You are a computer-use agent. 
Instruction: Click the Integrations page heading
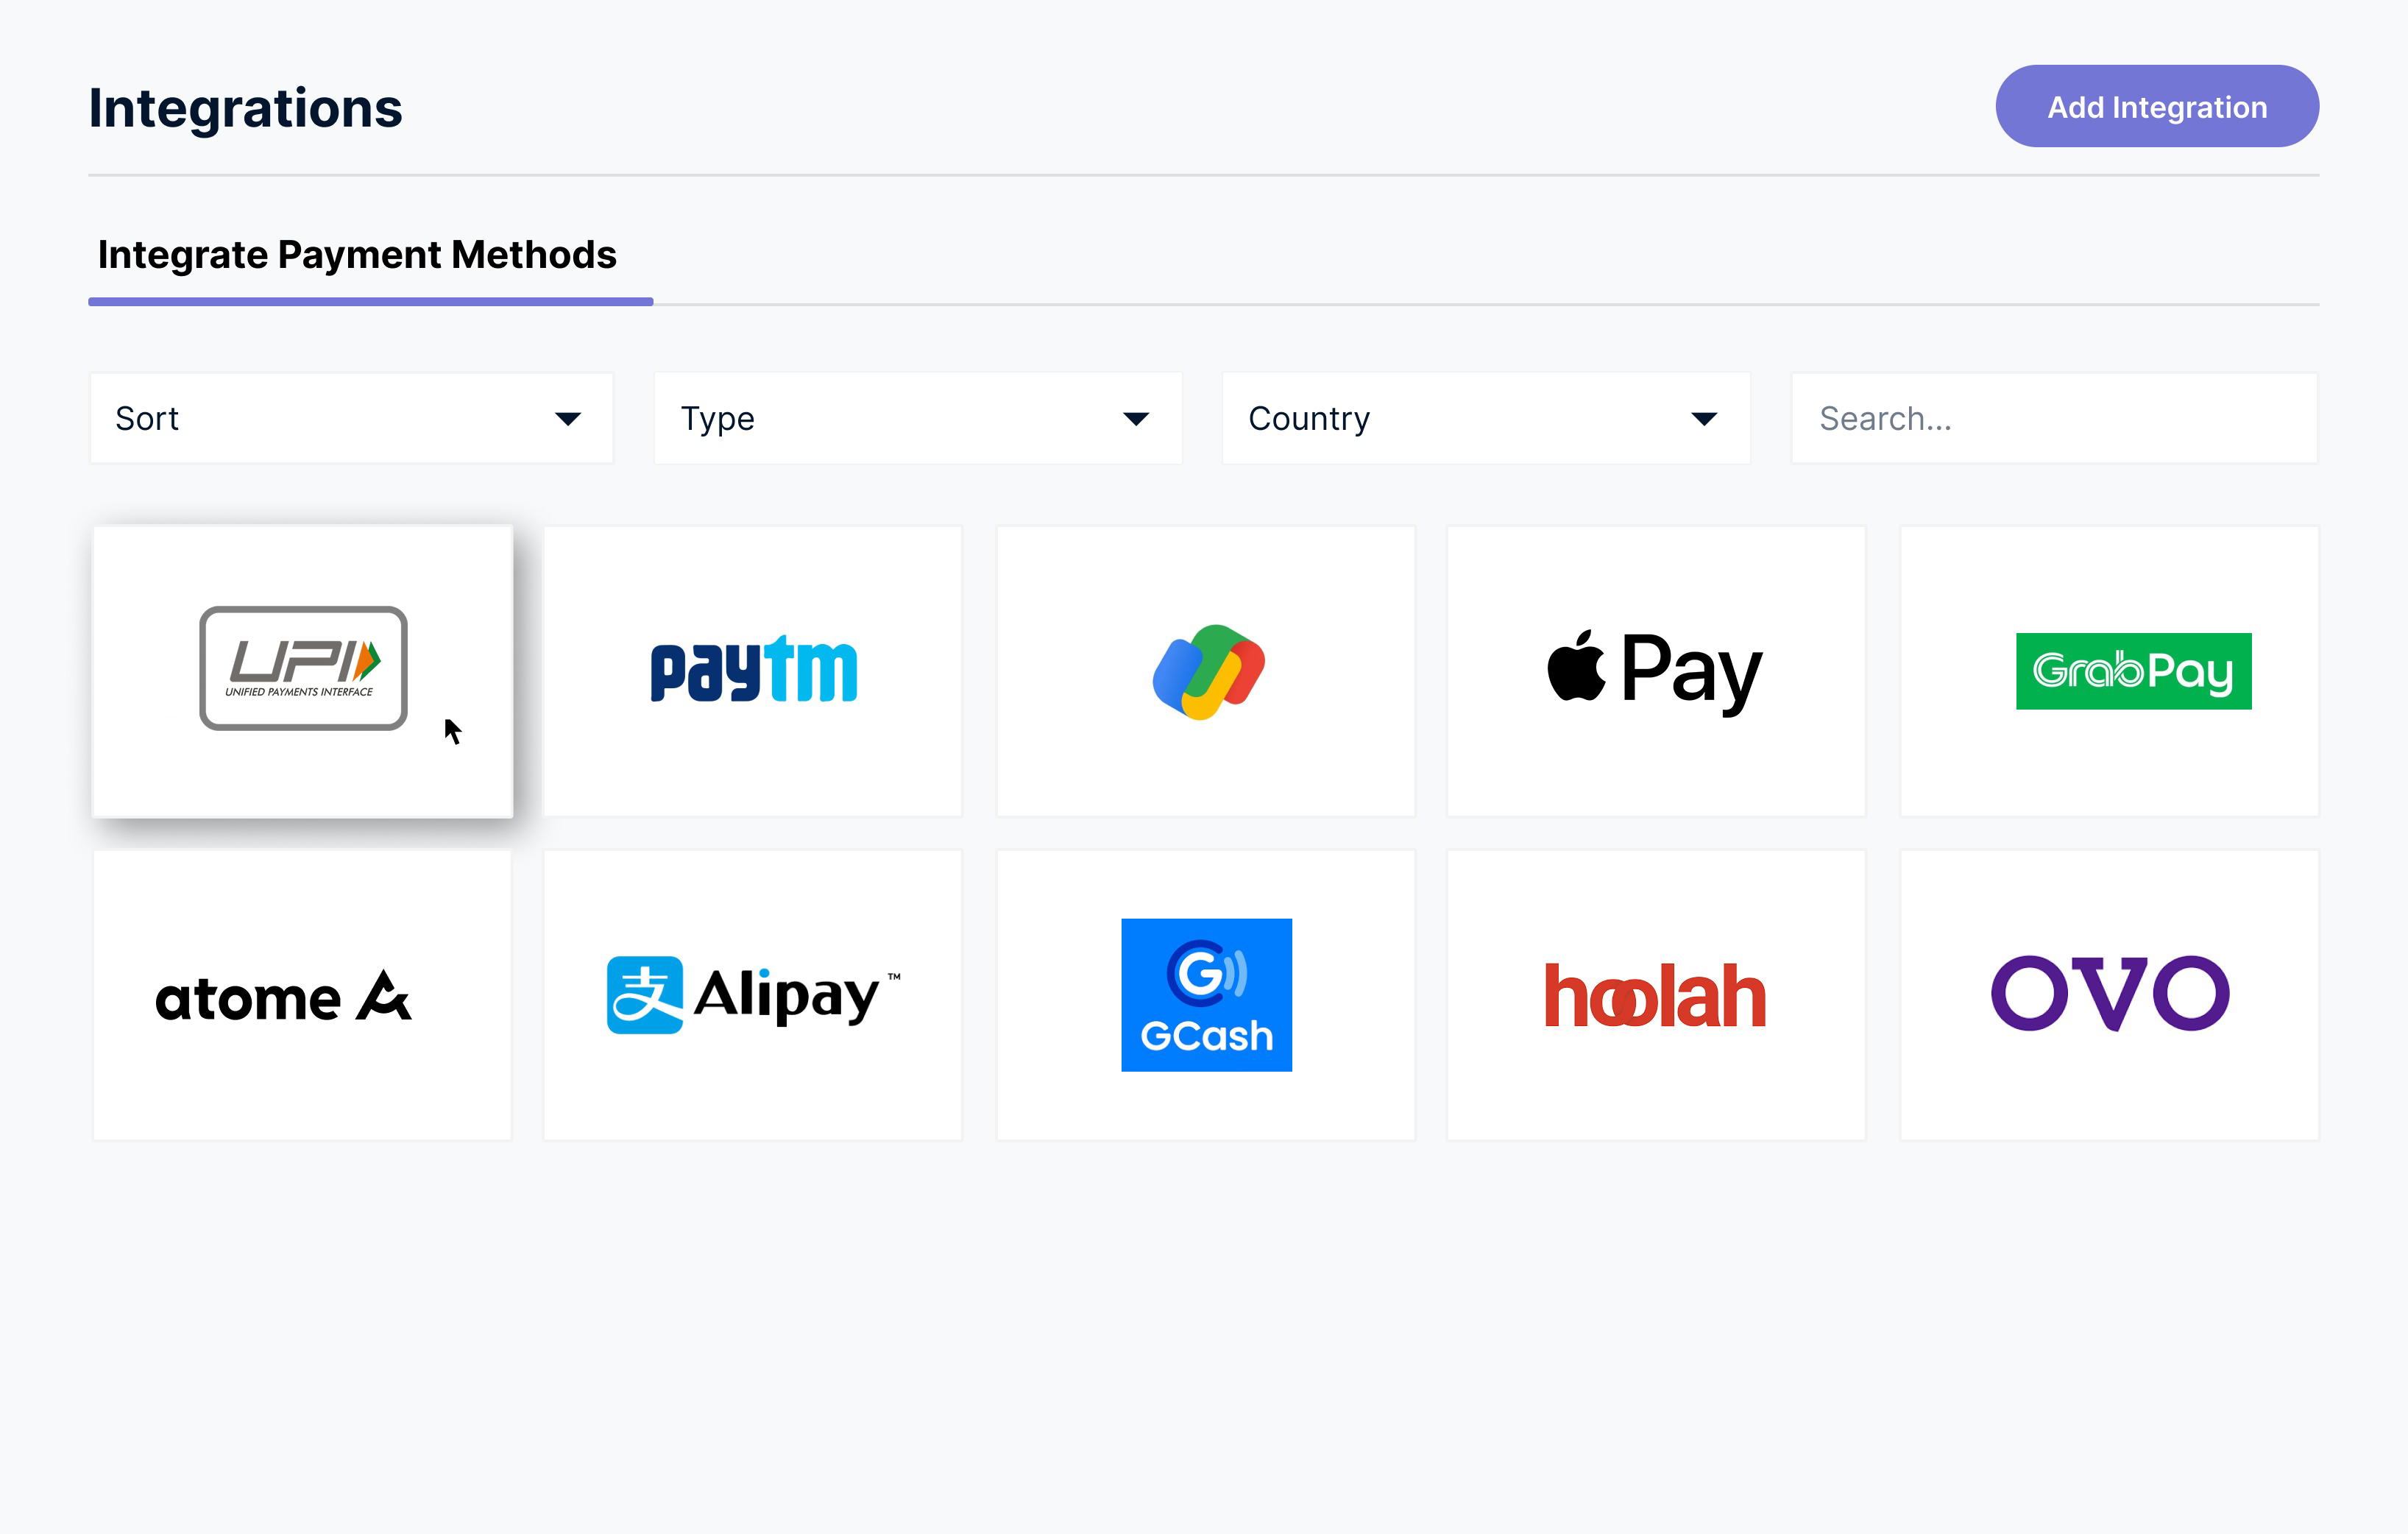tap(246, 108)
